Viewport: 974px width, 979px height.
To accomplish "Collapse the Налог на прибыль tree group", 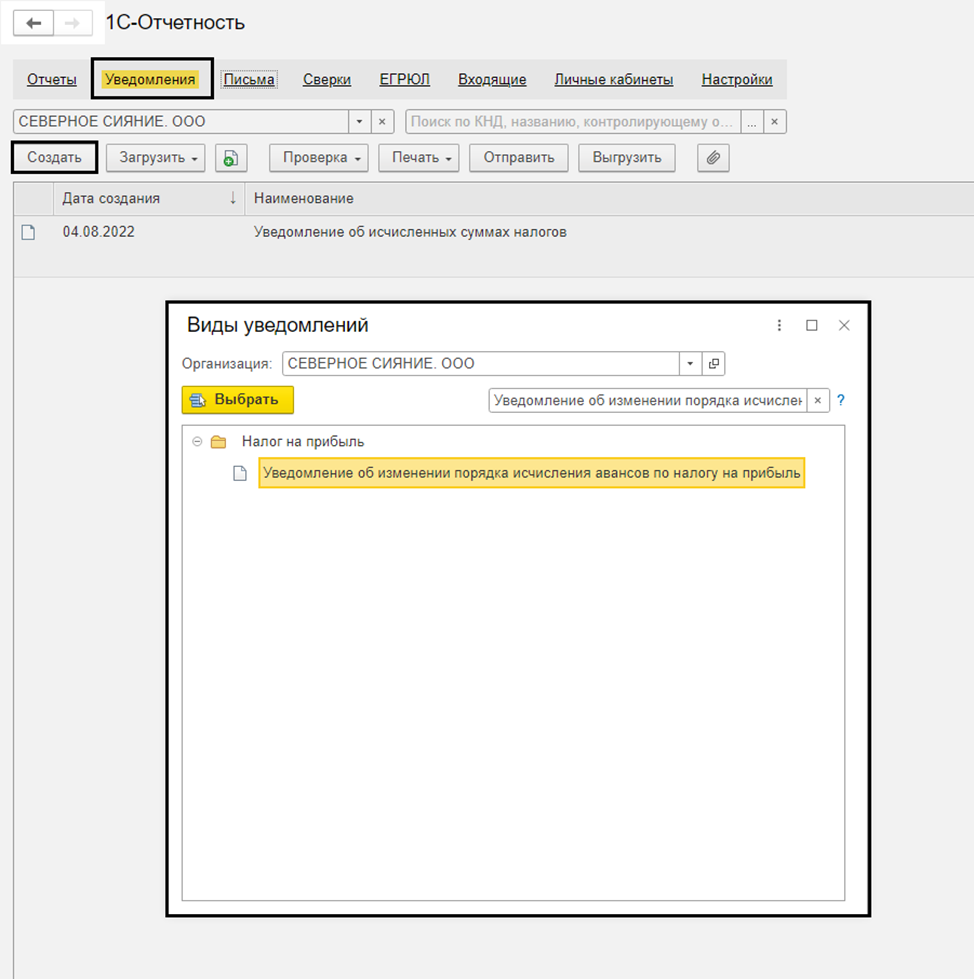I will [x=197, y=441].
